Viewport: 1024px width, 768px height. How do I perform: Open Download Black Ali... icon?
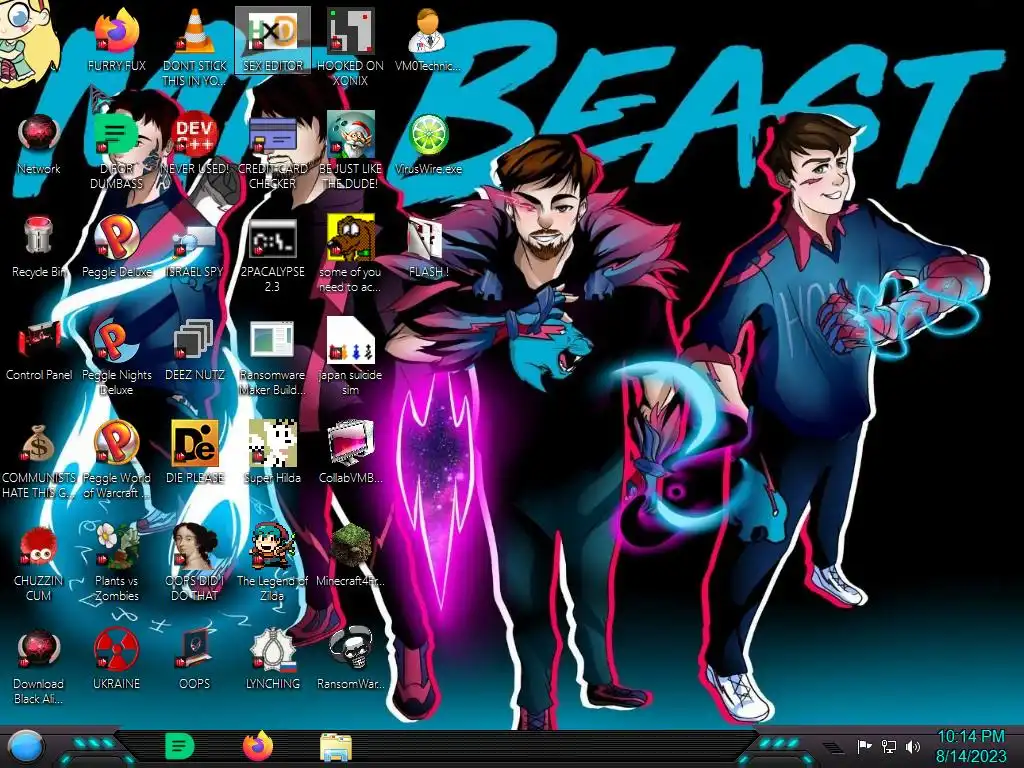point(39,649)
